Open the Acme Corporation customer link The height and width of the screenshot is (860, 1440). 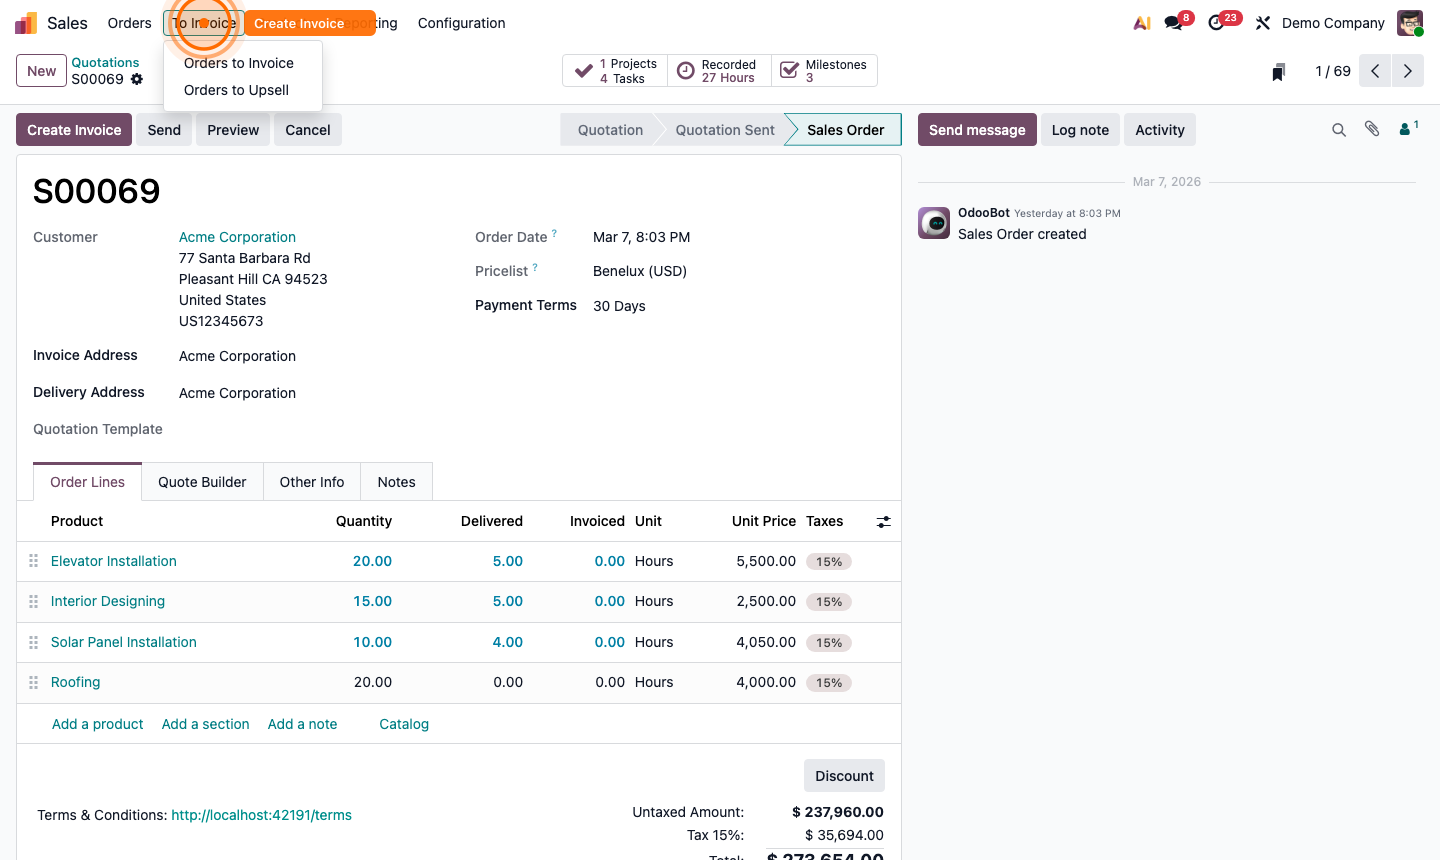(x=237, y=237)
